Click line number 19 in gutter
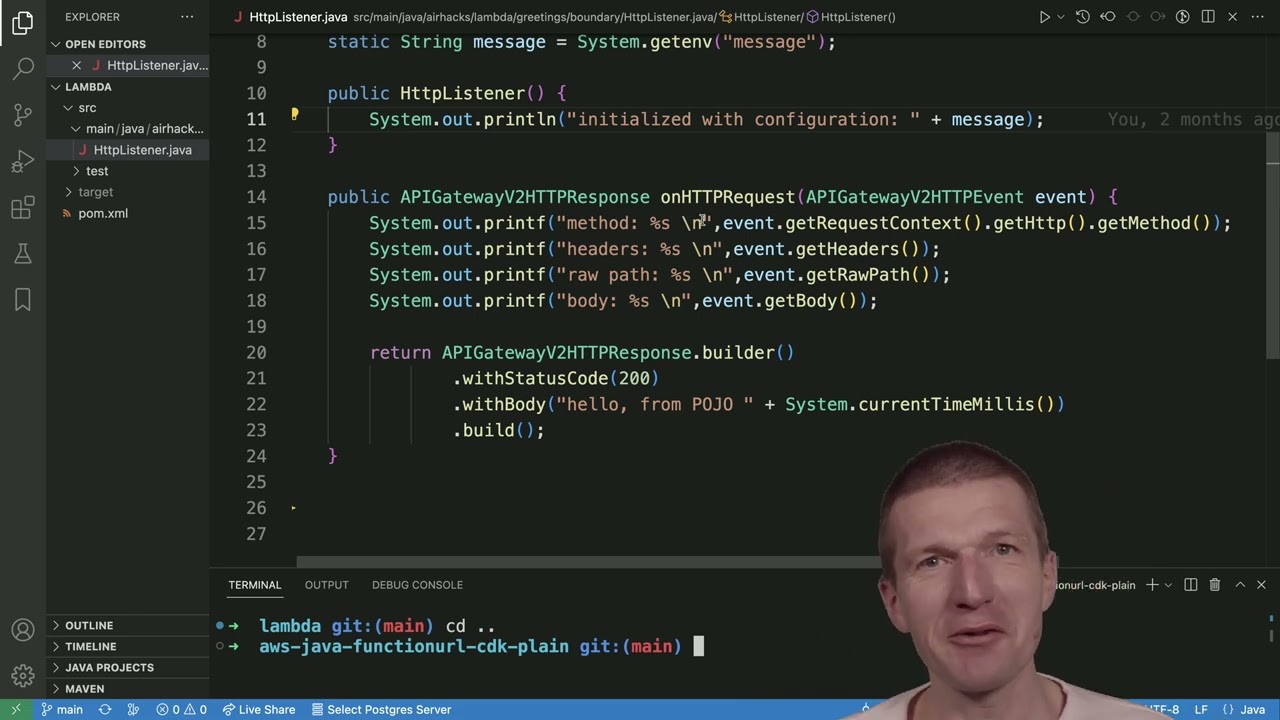The image size is (1280, 720). tap(256, 327)
